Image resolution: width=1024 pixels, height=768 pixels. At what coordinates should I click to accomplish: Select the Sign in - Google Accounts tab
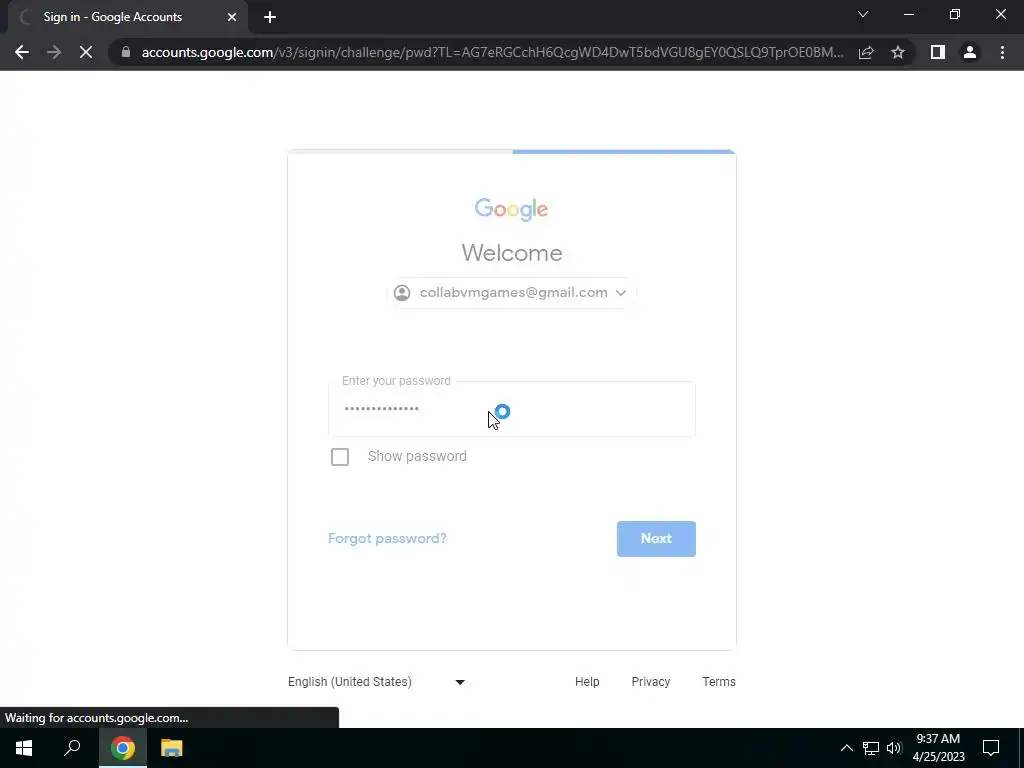coord(127,17)
